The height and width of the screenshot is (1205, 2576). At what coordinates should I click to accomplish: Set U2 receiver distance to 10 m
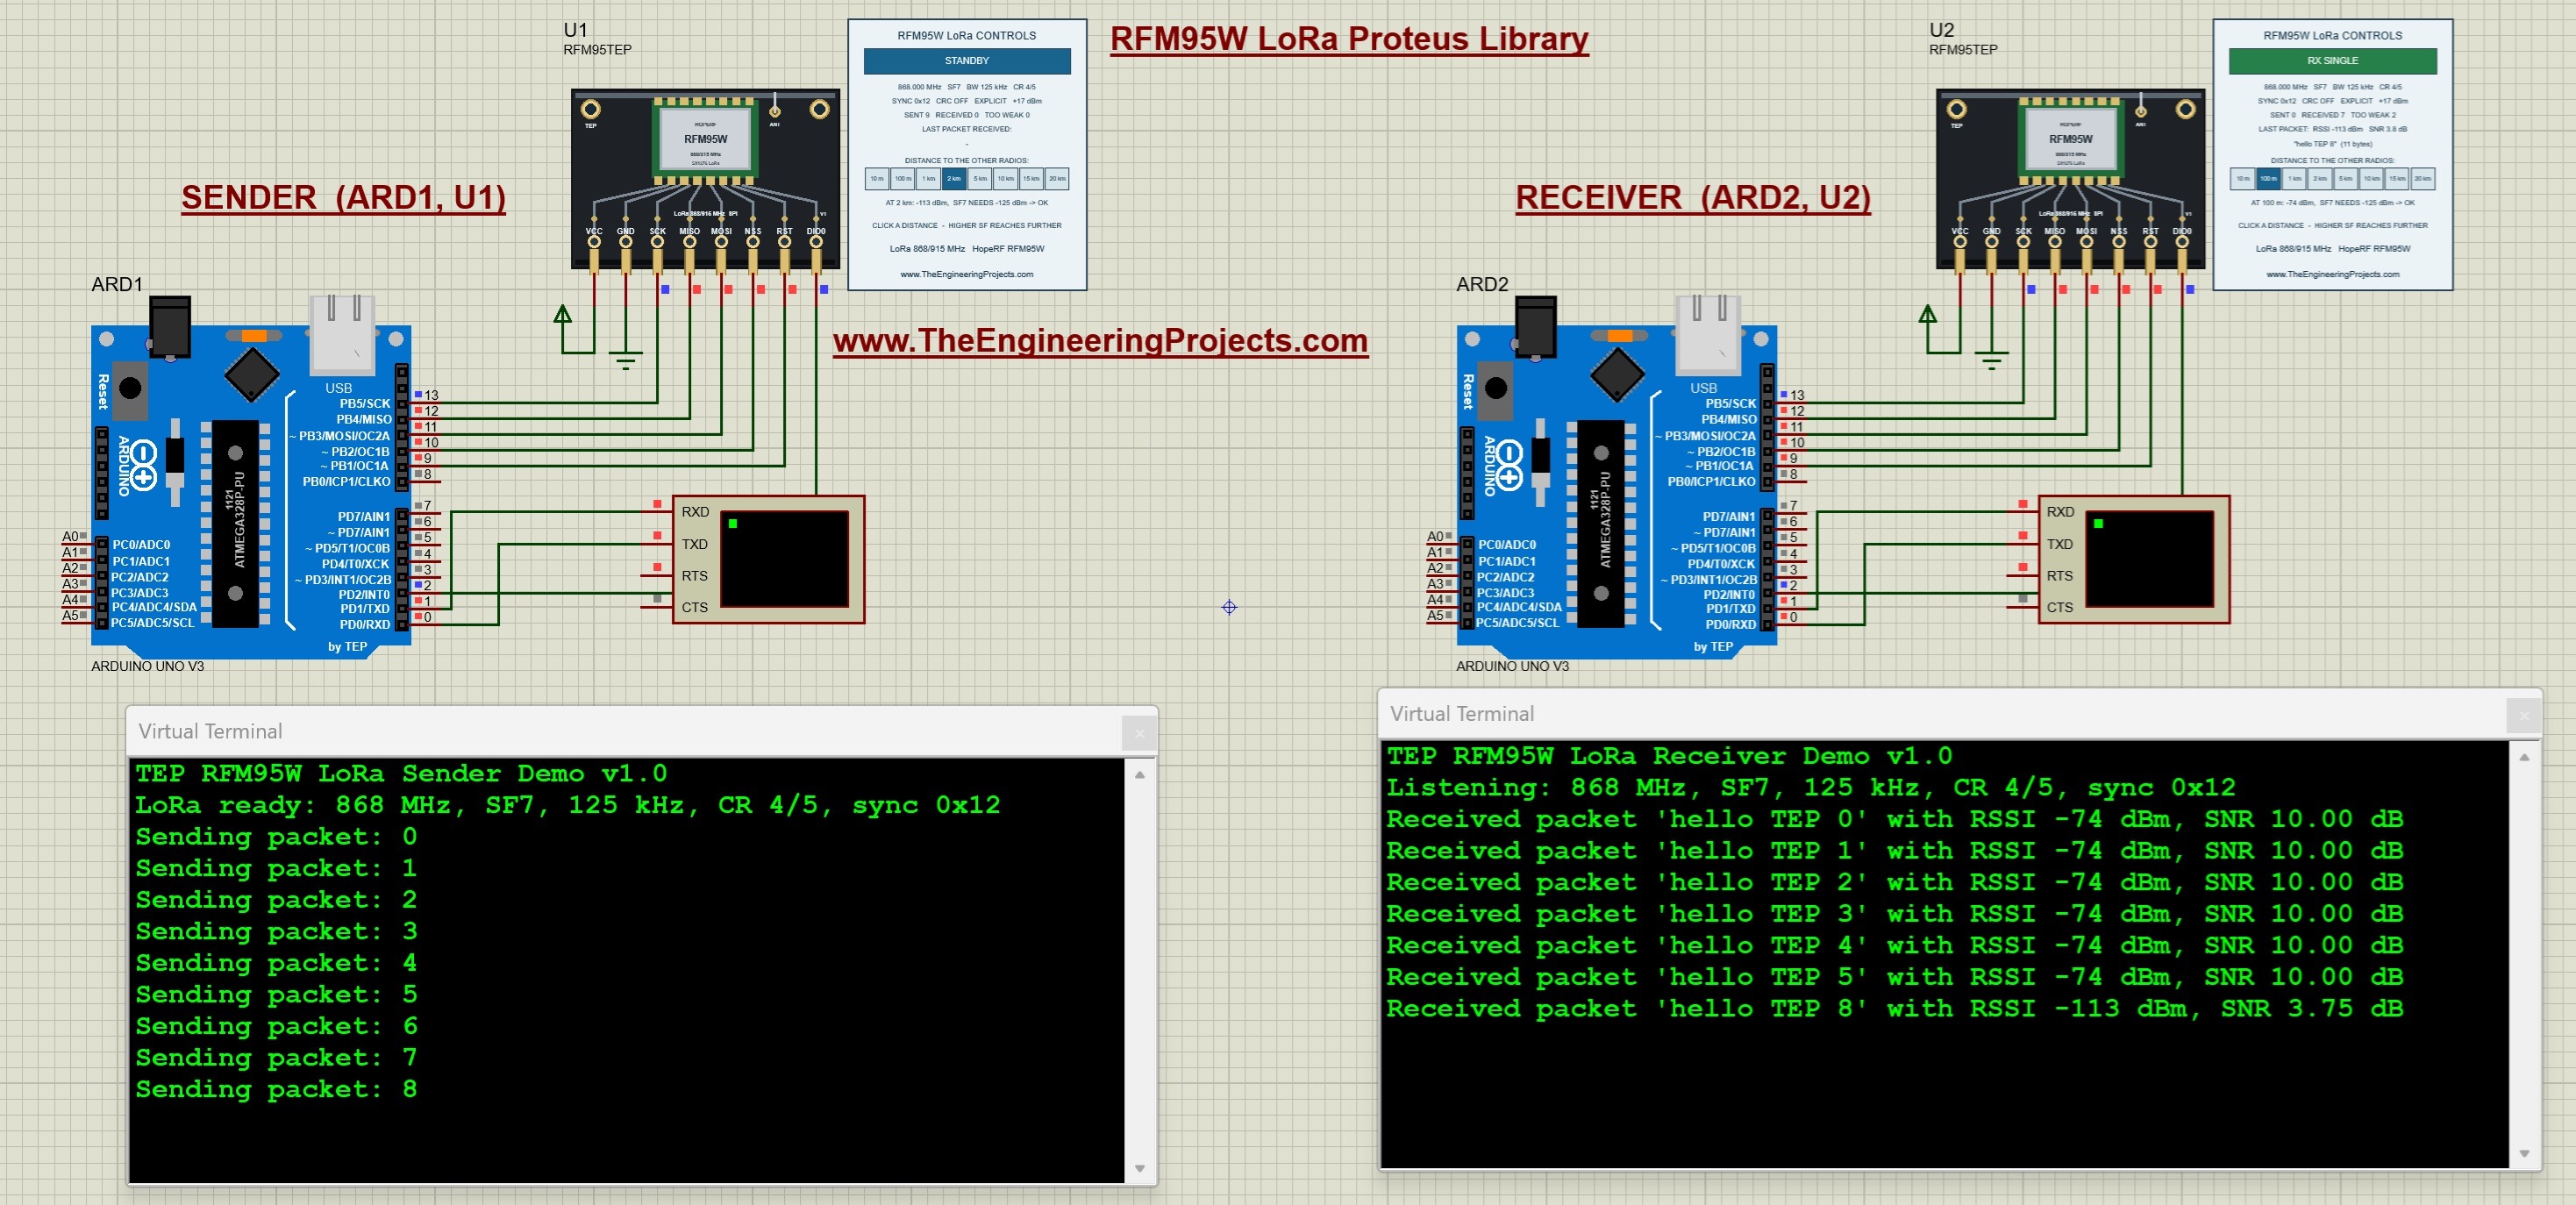point(2242,179)
